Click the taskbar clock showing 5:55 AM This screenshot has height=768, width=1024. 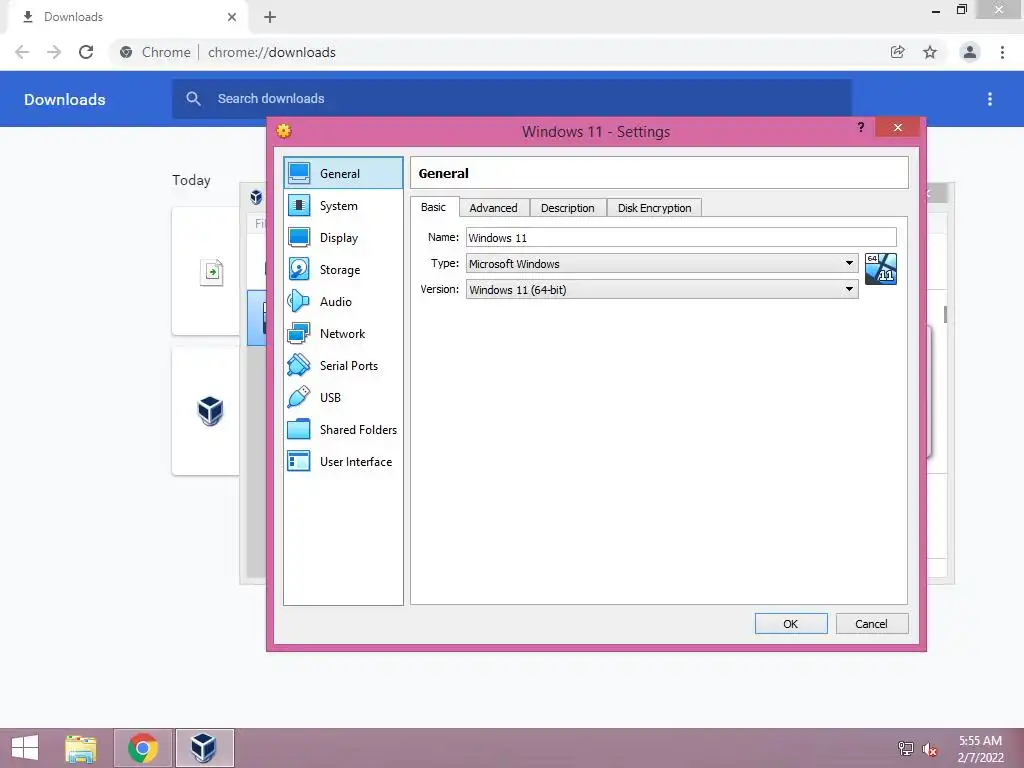(x=980, y=748)
